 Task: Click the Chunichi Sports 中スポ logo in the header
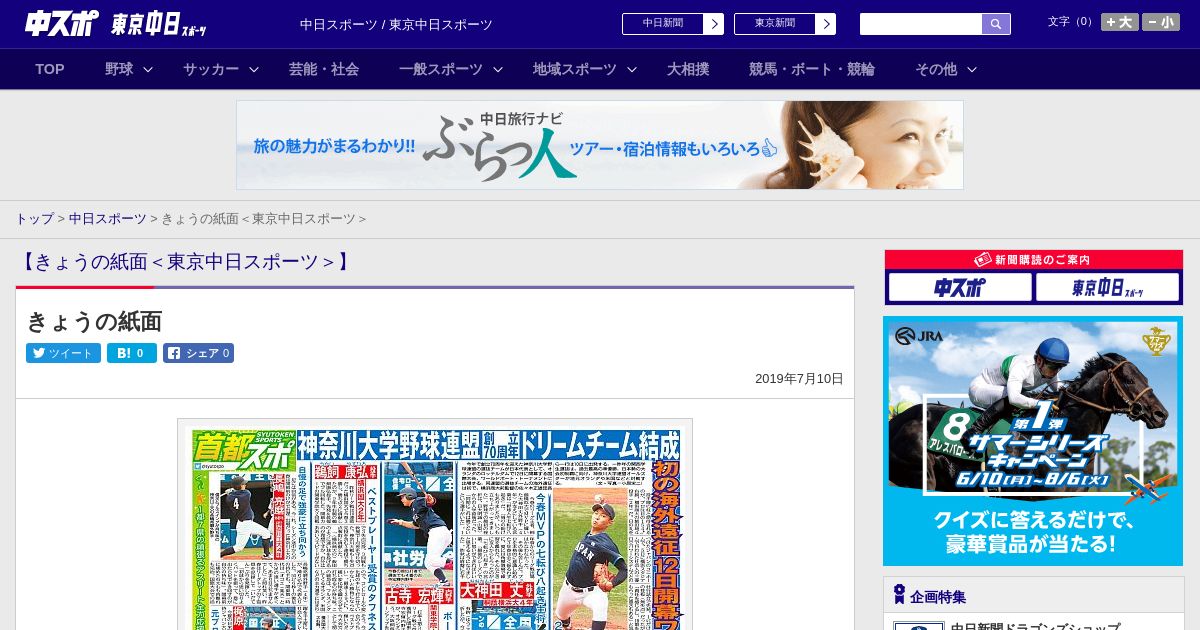tap(62, 23)
